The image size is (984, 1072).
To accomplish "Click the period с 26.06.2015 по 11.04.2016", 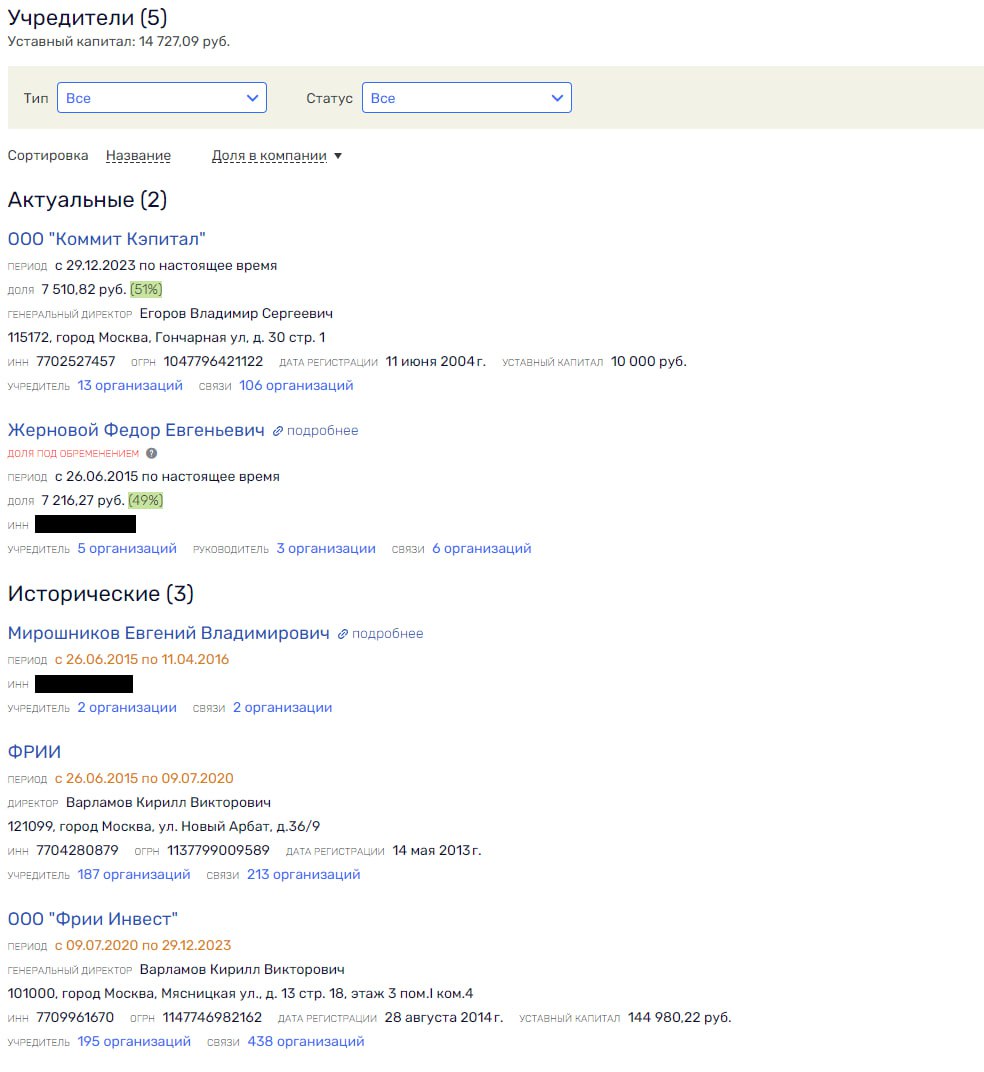I will [142, 660].
